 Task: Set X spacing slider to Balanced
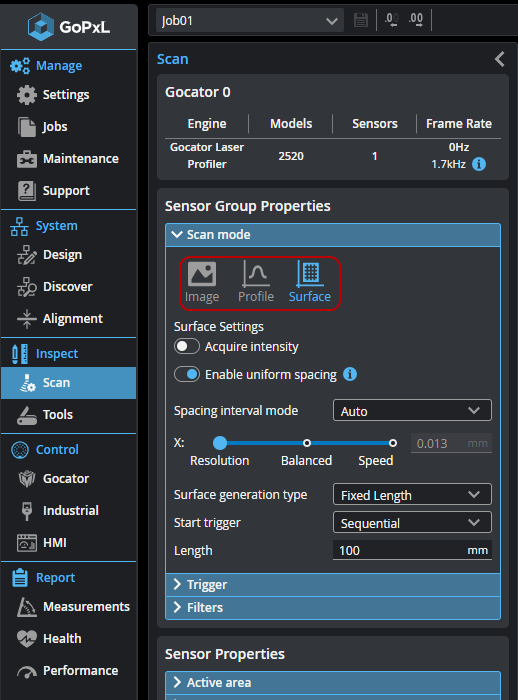pos(307,443)
